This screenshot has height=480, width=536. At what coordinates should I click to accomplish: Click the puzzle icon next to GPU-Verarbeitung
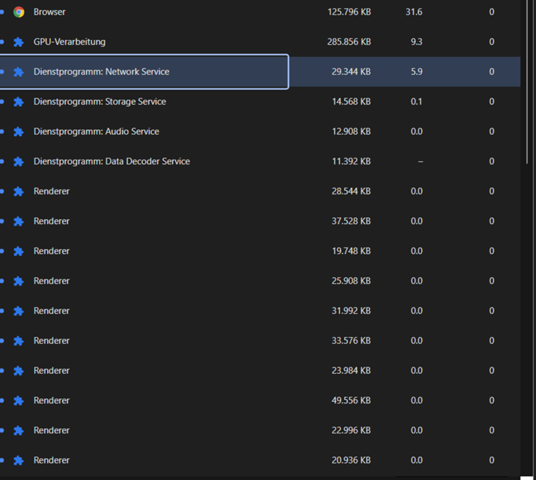click(x=18, y=42)
